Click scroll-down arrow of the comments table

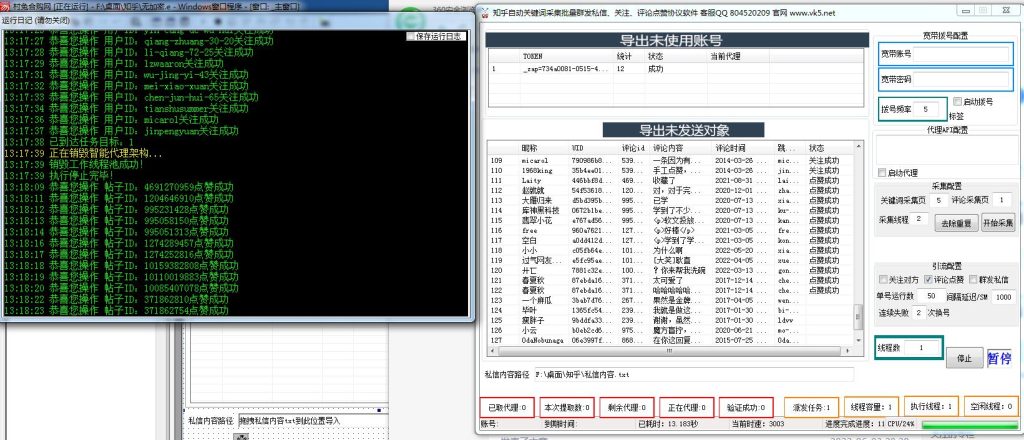(858, 341)
